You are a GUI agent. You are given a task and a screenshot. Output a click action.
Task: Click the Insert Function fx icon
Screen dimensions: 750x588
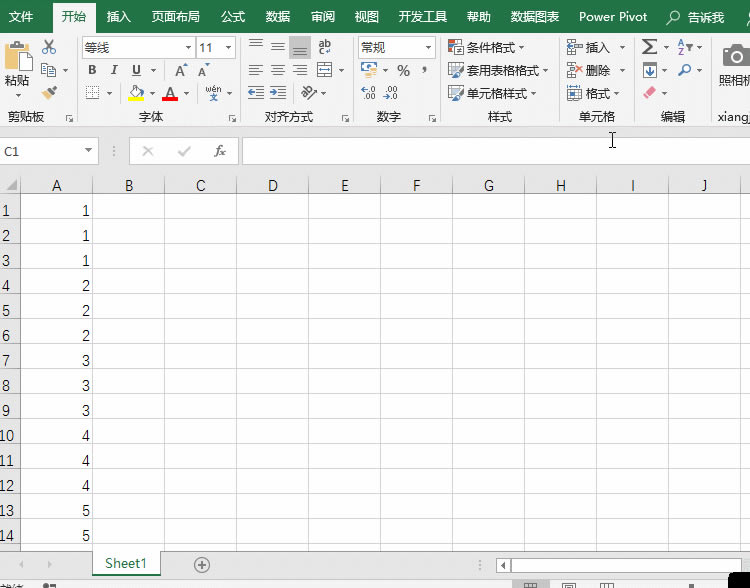[220, 151]
